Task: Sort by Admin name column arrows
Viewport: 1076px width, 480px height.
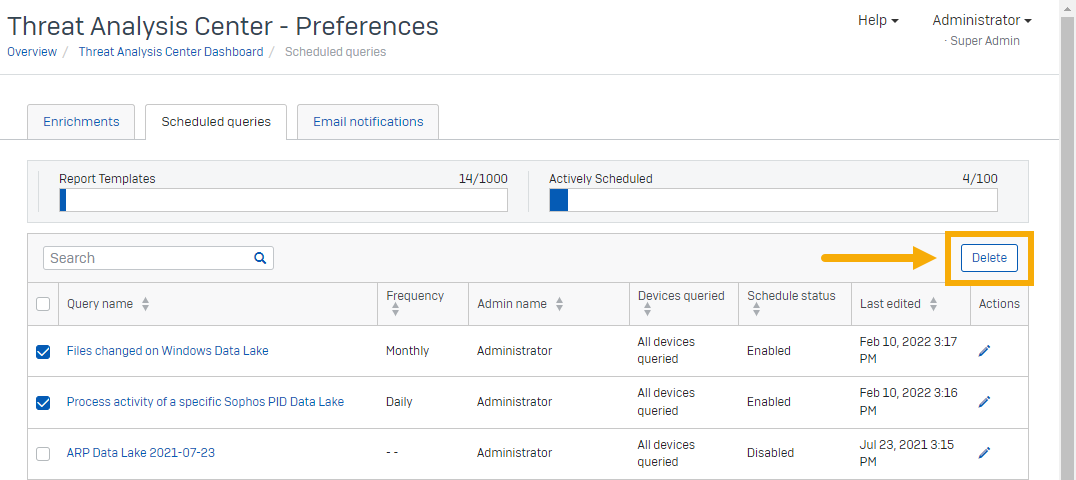Action: coord(559,304)
